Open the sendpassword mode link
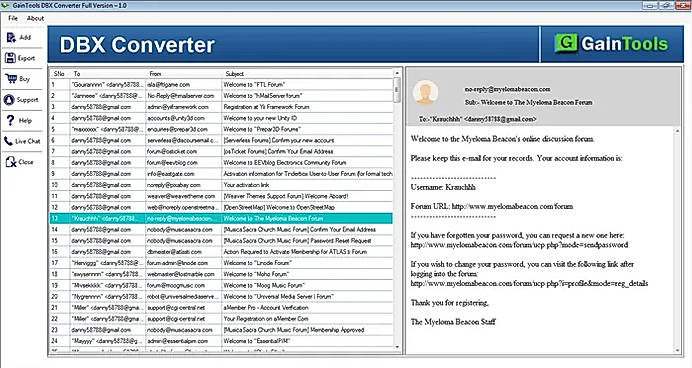 coord(519,244)
